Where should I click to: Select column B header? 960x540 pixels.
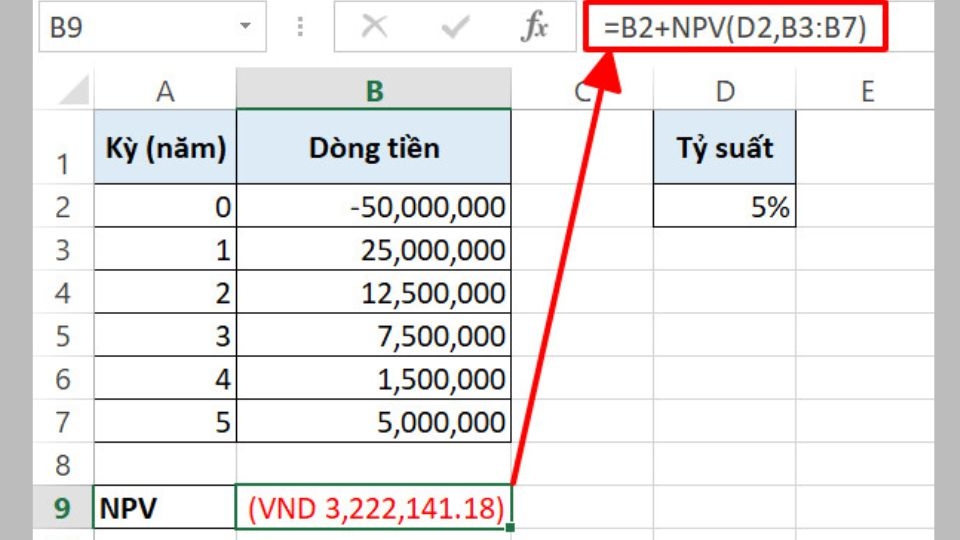pyautogui.click(x=374, y=91)
